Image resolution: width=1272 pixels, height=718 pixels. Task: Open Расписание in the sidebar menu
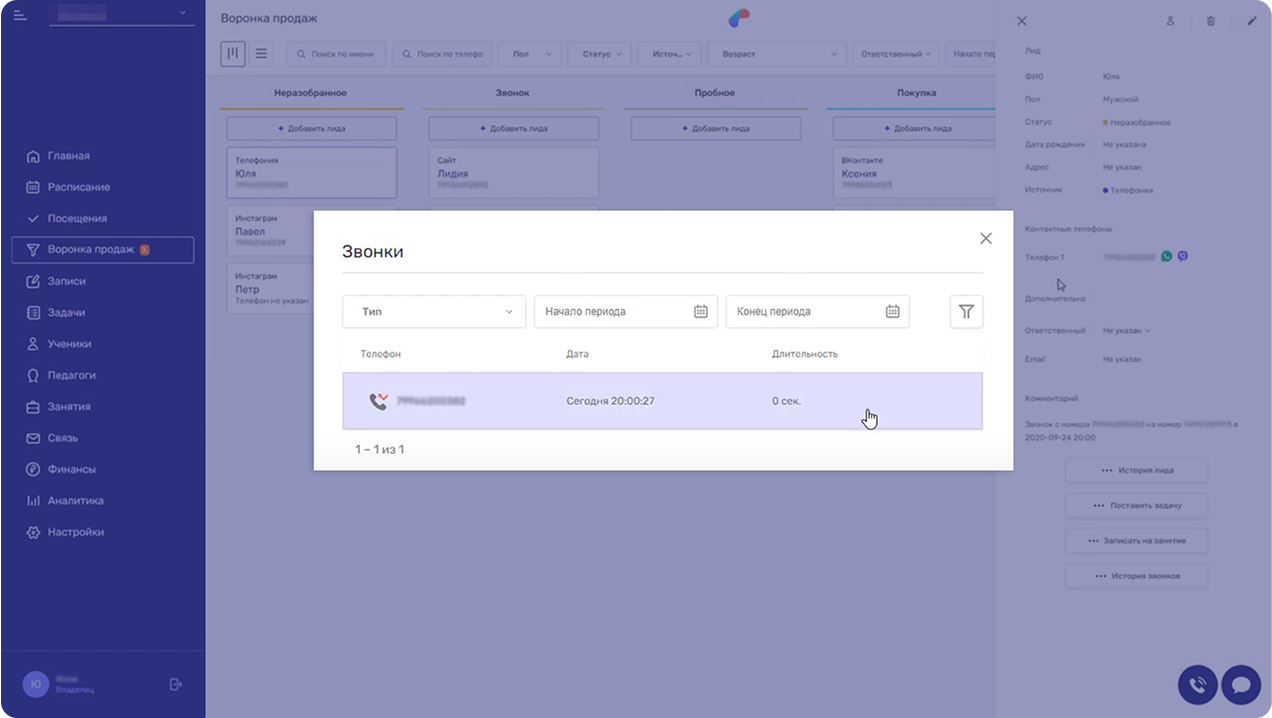[x=79, y=187]
